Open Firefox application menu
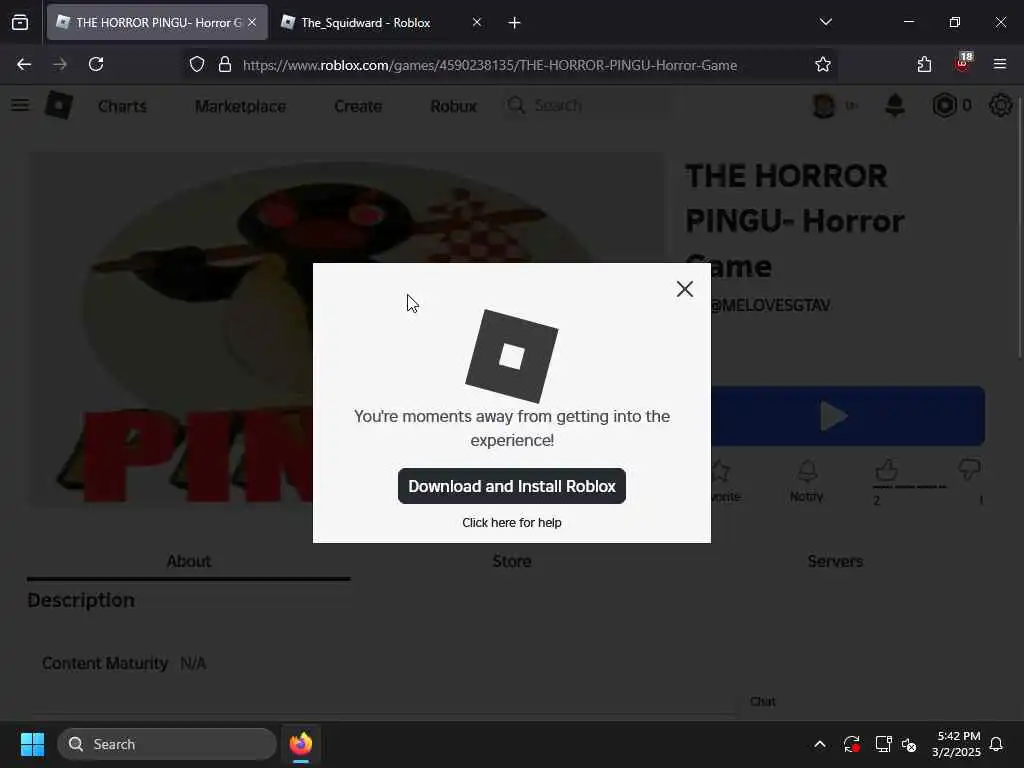Screen dimensions: 1024x768 tap(1000, 64)
